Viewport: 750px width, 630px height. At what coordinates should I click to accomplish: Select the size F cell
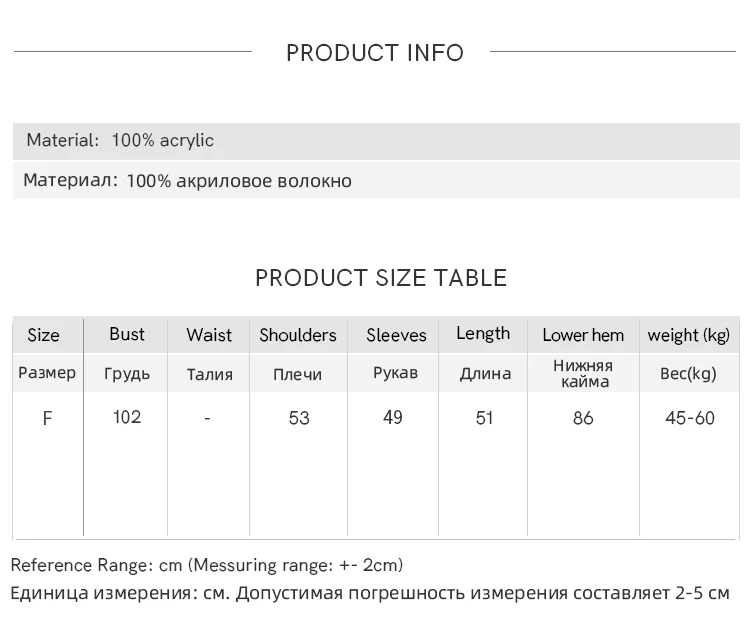click(47, 418)
